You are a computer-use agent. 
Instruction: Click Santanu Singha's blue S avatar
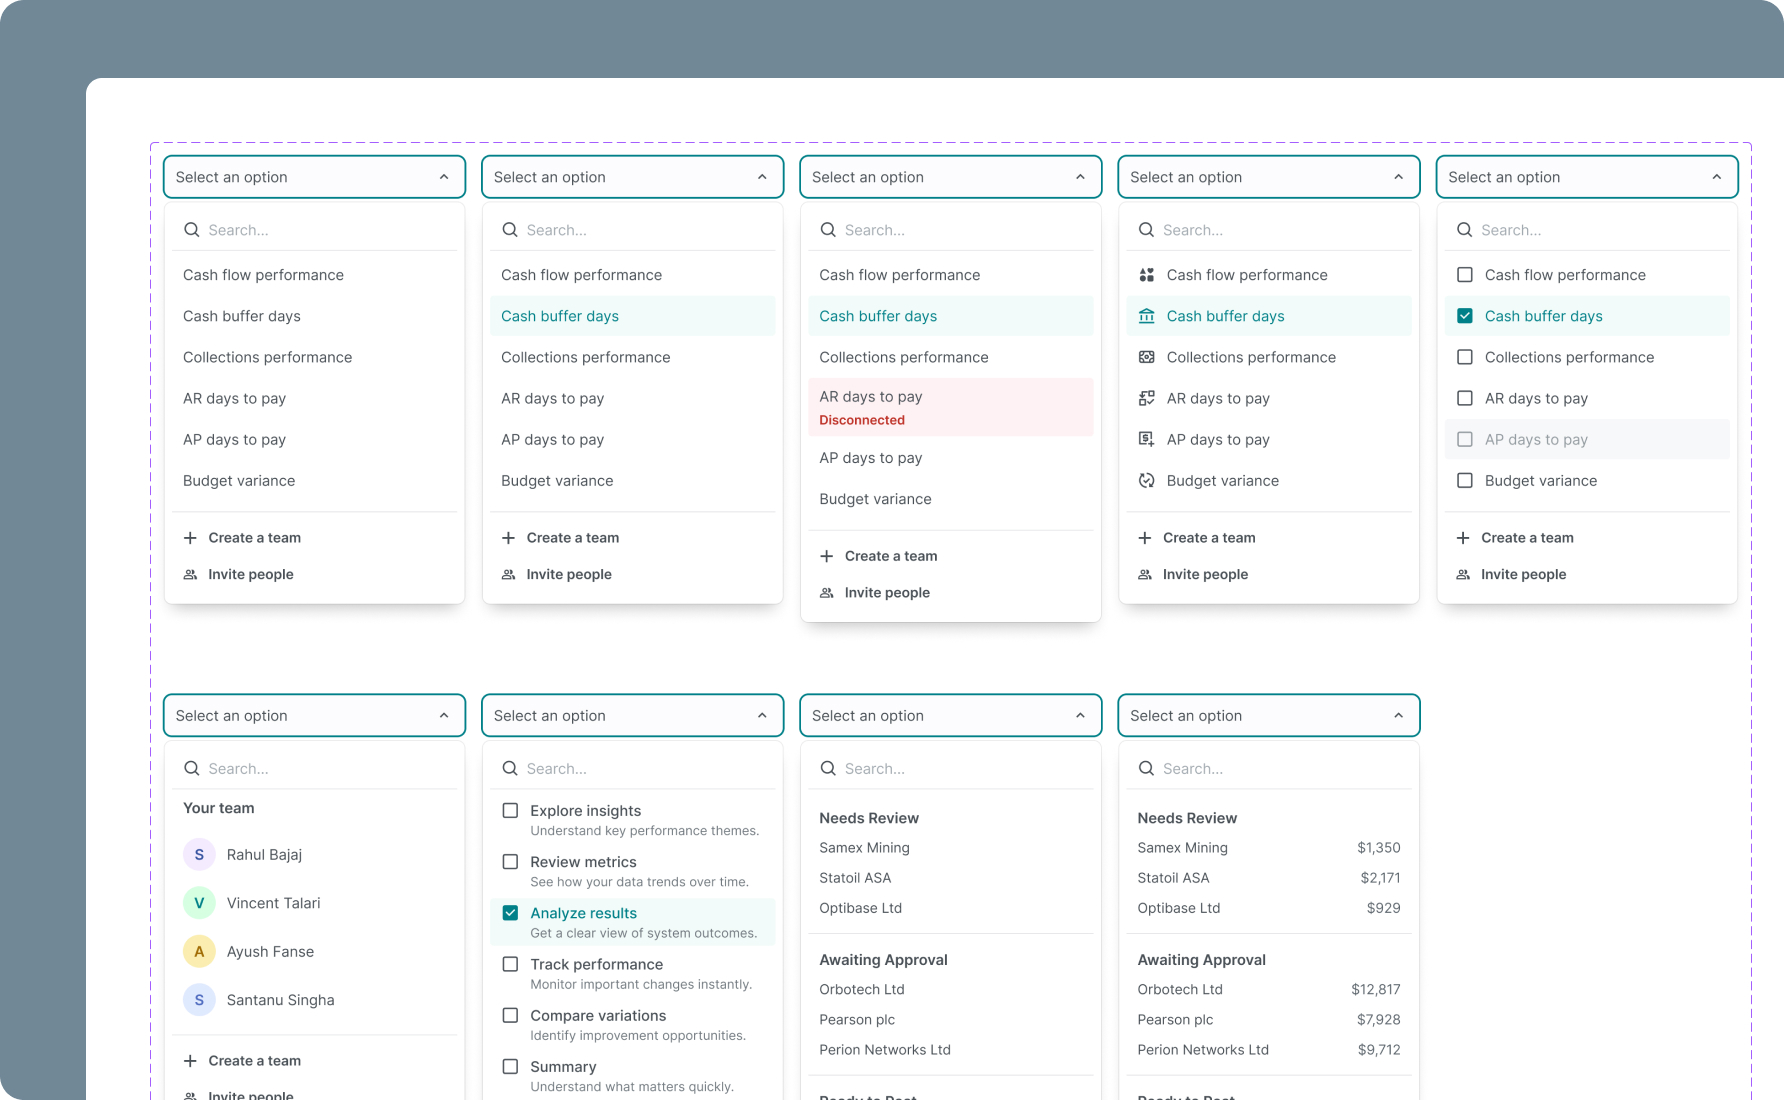tap(199, 1000)
